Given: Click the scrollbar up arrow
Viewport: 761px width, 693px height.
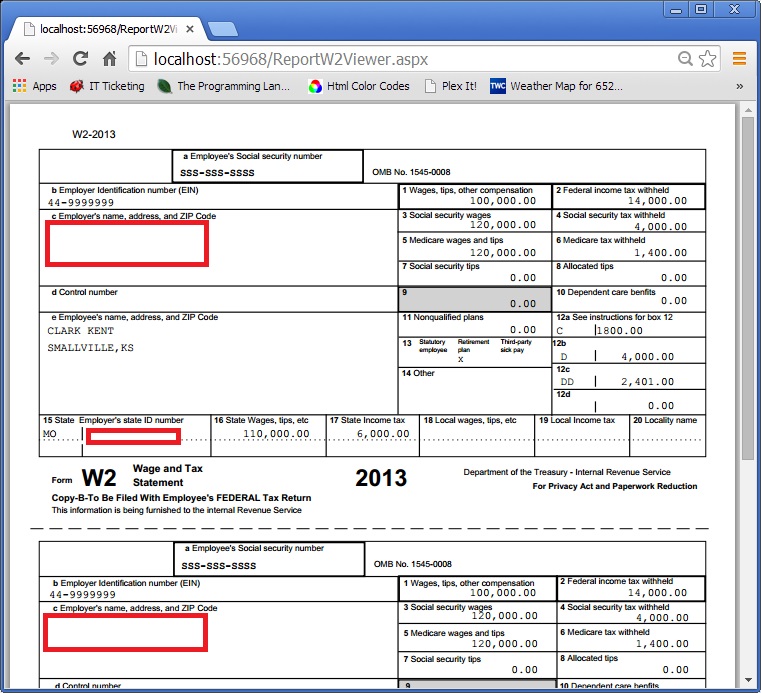Looking at the screenshot, I should (747, 108).
